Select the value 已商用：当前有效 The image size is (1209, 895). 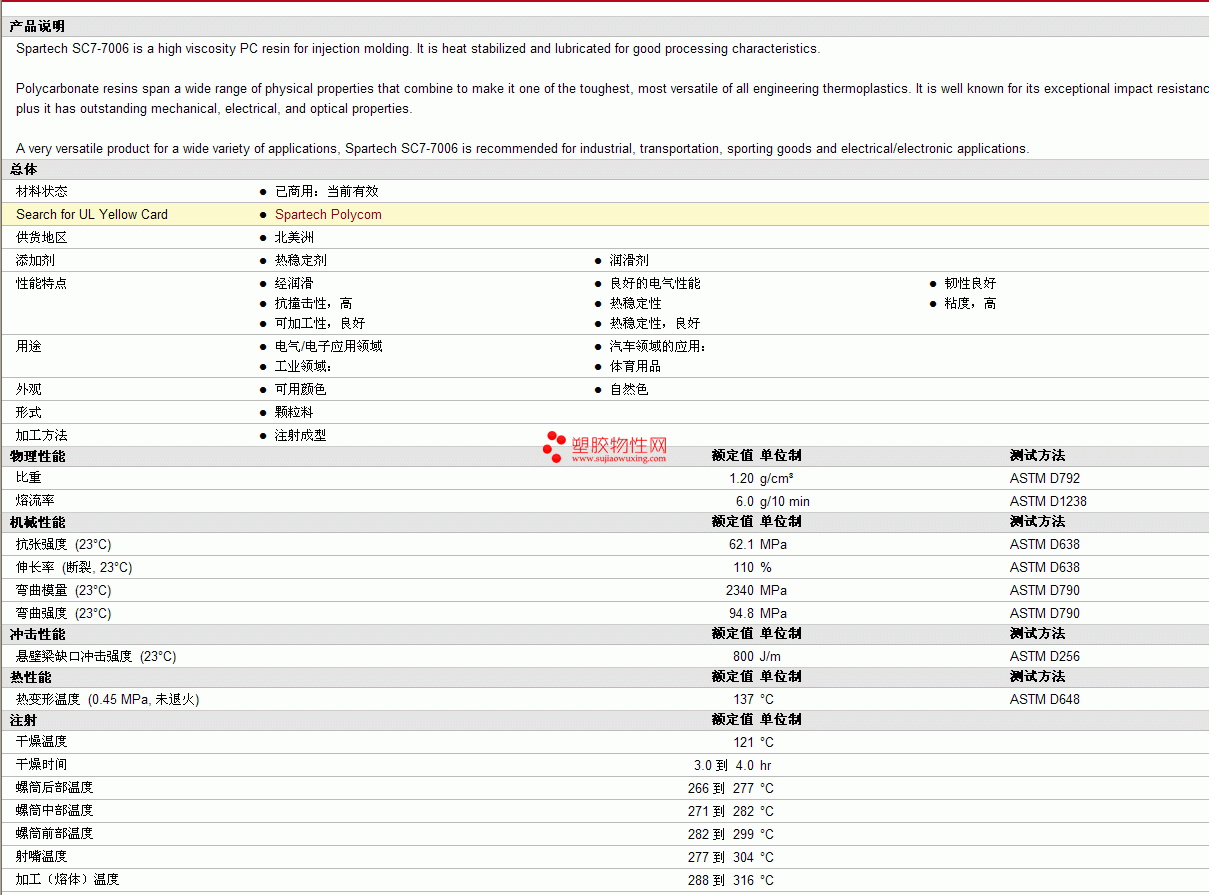(x=327, y=191)
